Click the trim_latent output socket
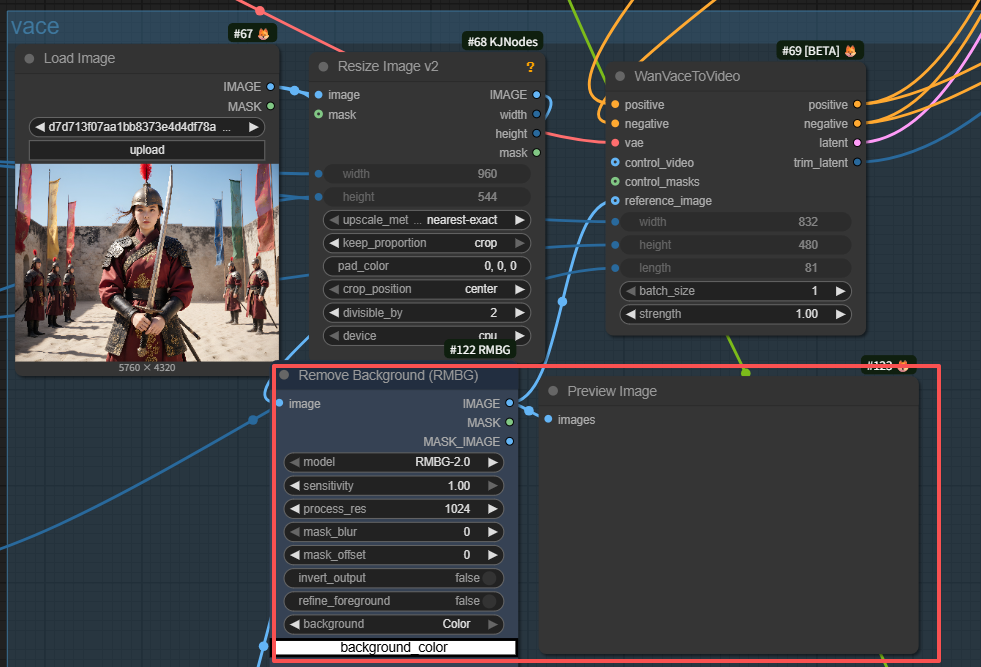The height and width of the screenshot is (667, 981). [857, 163]
